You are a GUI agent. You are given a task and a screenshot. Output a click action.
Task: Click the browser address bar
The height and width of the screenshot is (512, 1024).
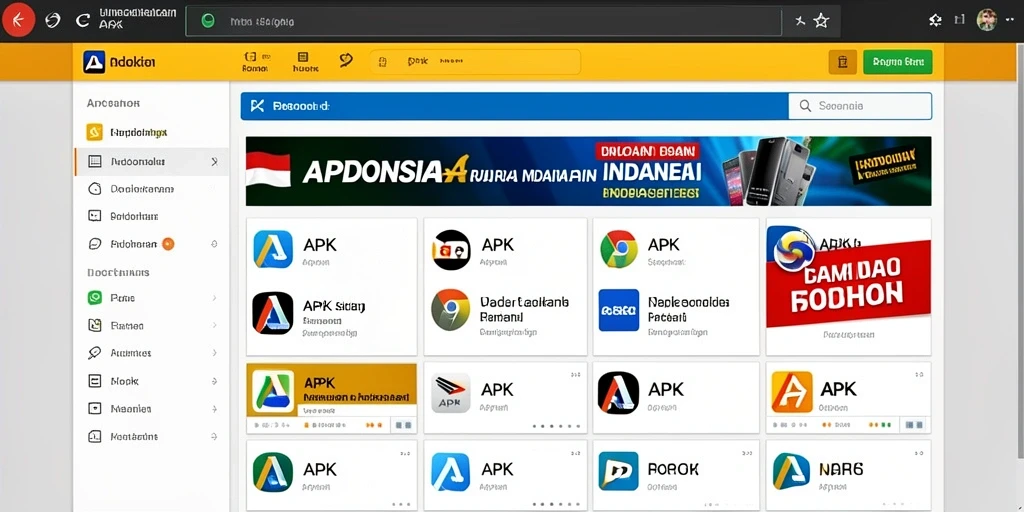pyautogui.click(x=483, y=21)
